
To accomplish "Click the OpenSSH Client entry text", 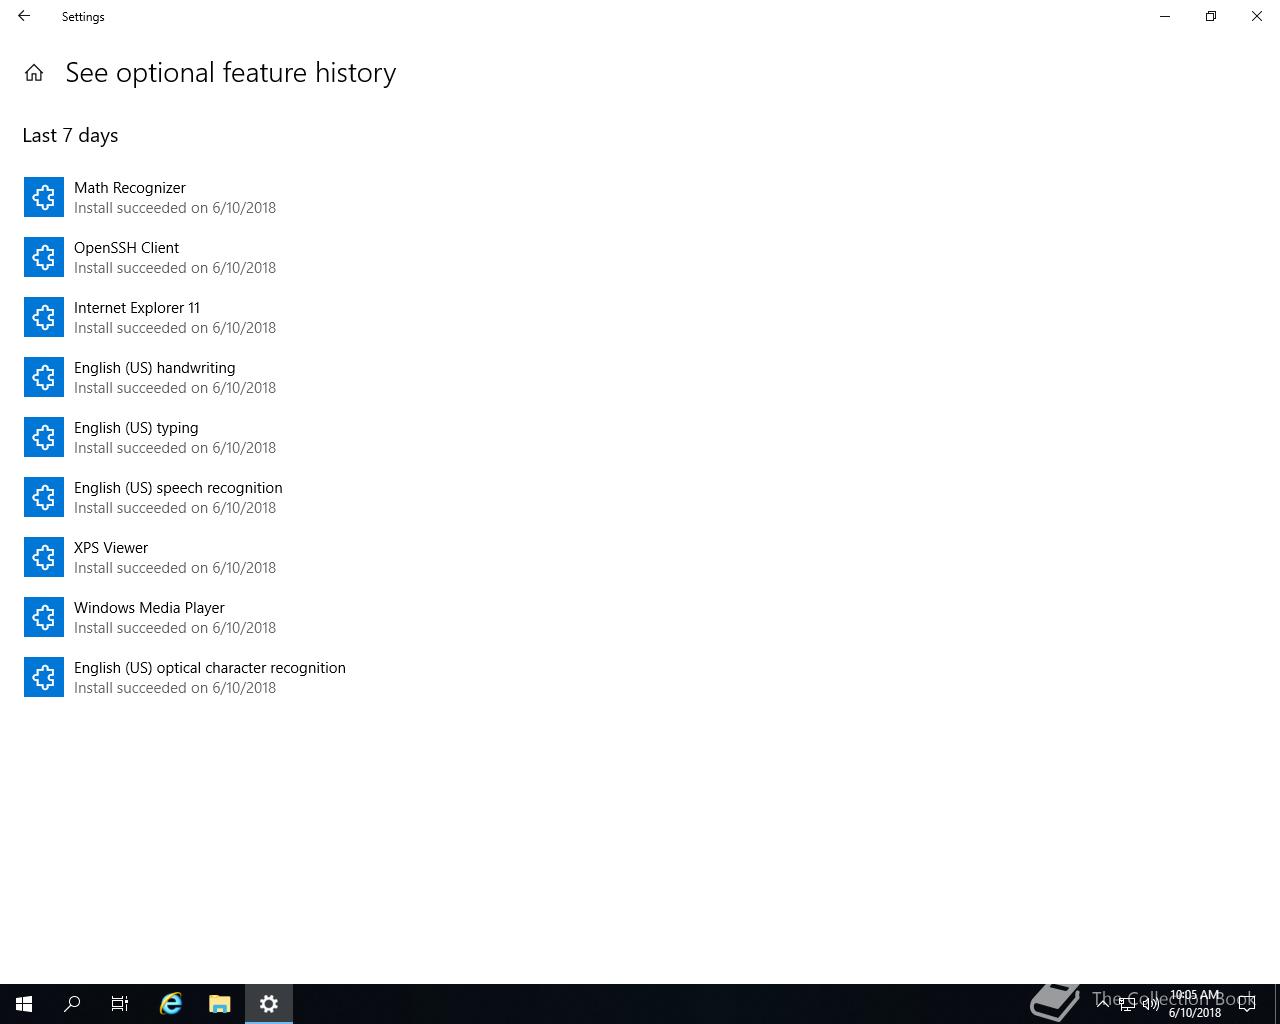I will point(126,248).
